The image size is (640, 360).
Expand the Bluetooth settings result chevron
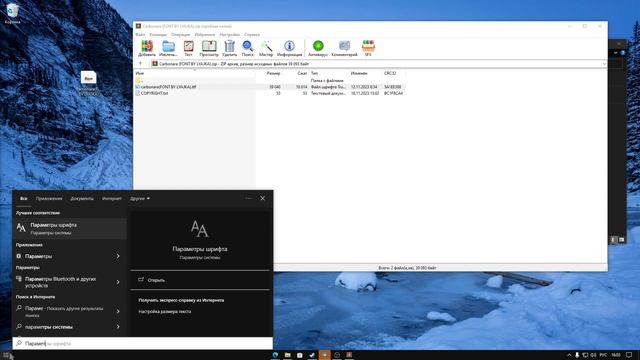pyautogui.click(x=118, y=282)
